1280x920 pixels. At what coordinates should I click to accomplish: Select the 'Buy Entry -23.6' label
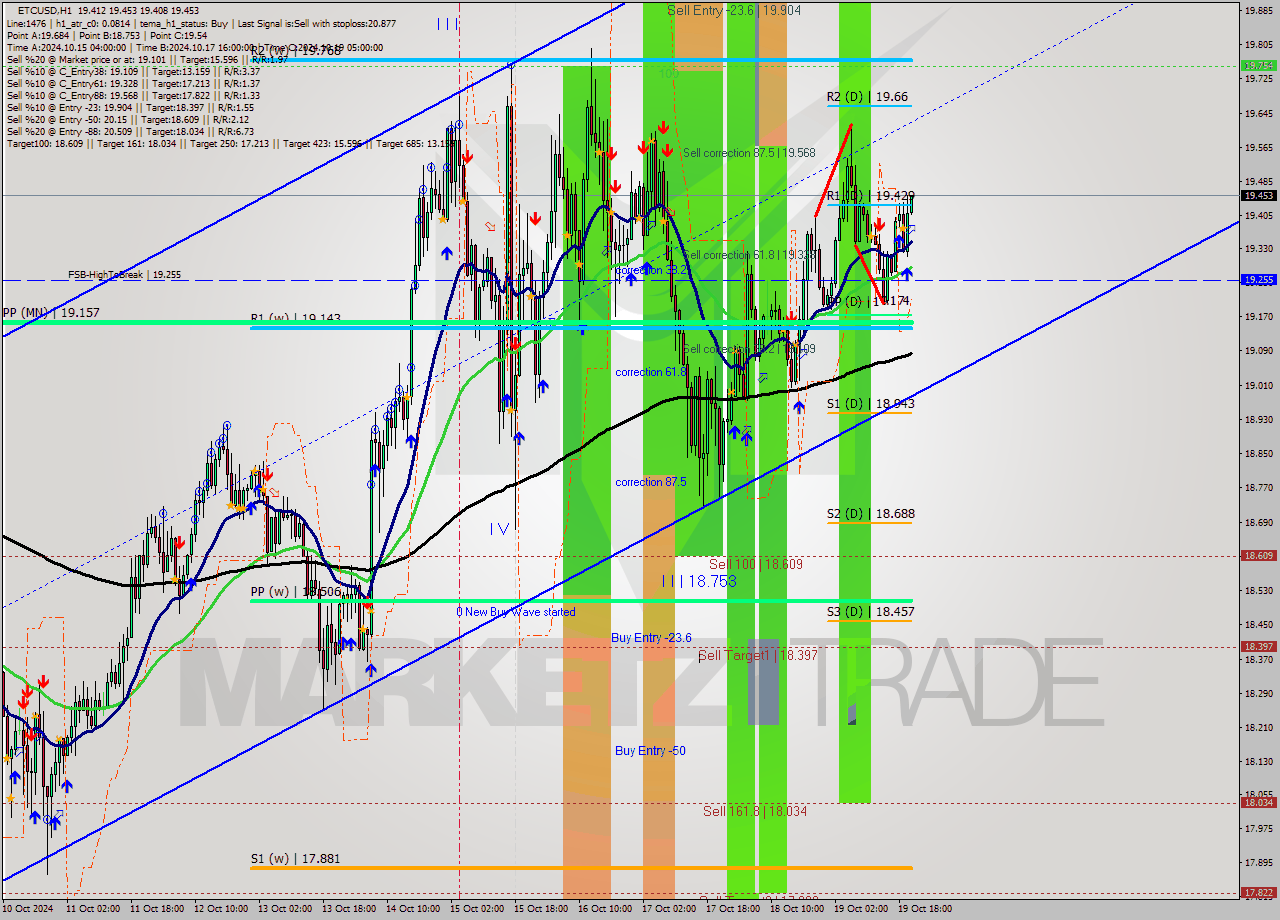[x=651, y=638]
